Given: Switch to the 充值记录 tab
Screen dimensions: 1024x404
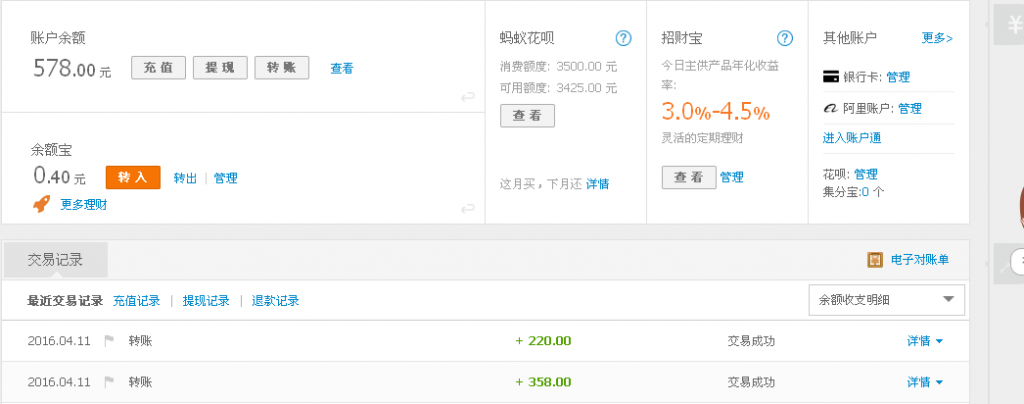Looking at the screenshot, I should pos(137,301).
